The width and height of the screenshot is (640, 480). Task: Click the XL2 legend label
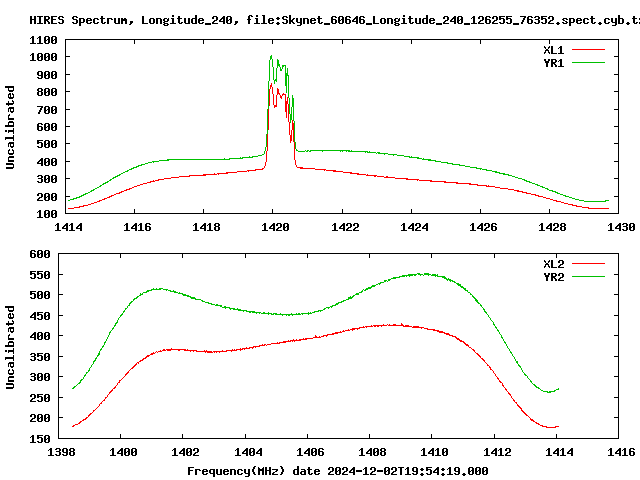[x=553, y=264]
